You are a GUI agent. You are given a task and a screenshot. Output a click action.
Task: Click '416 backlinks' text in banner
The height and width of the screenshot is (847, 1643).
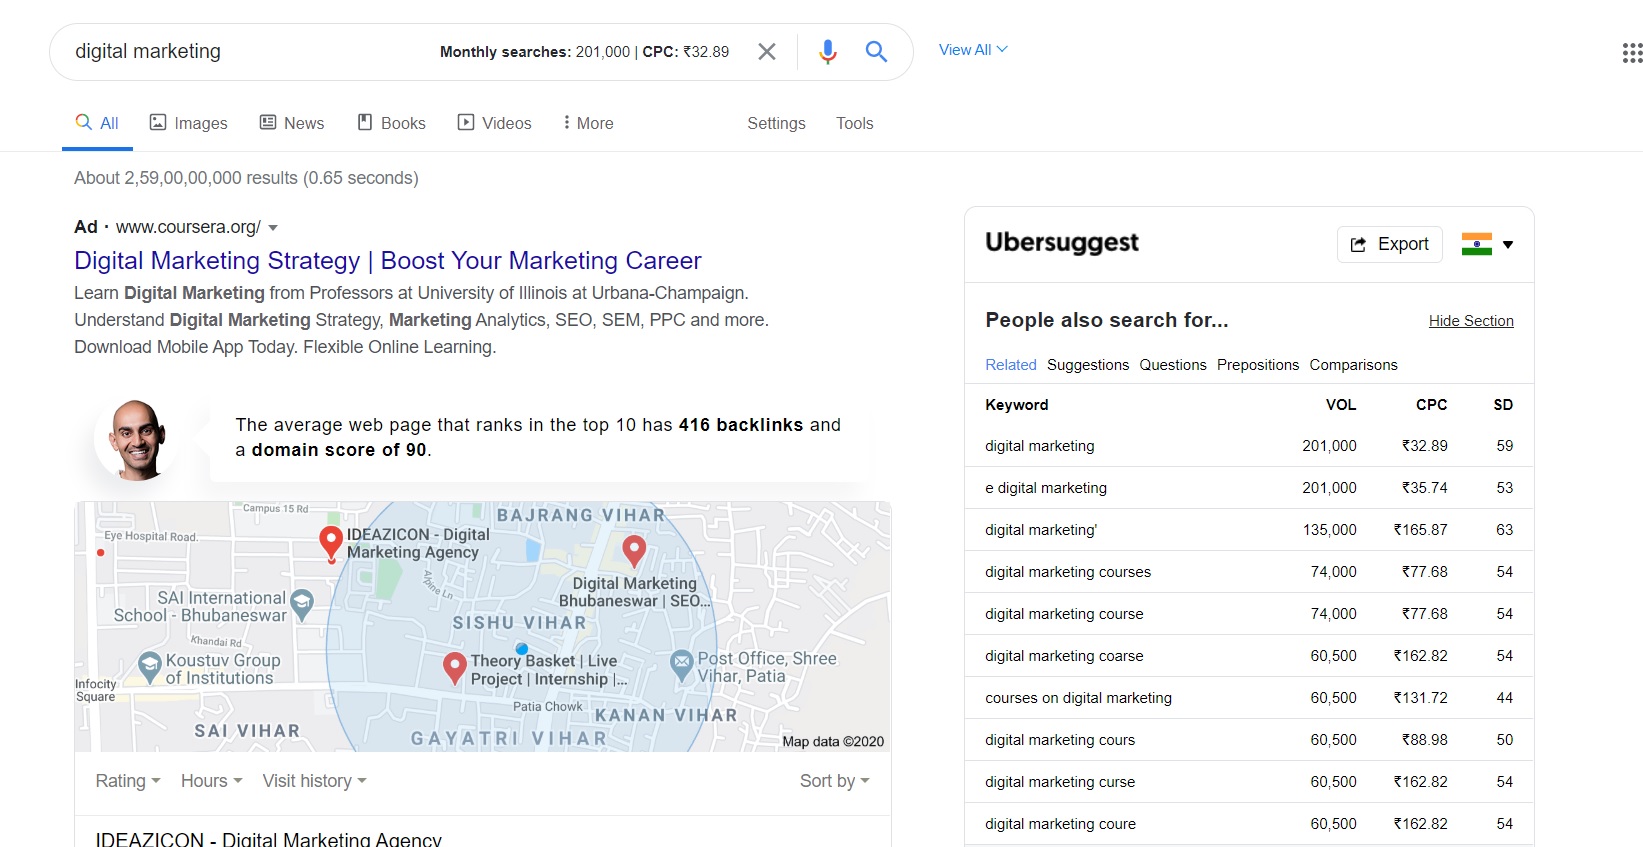click(740, 425)
